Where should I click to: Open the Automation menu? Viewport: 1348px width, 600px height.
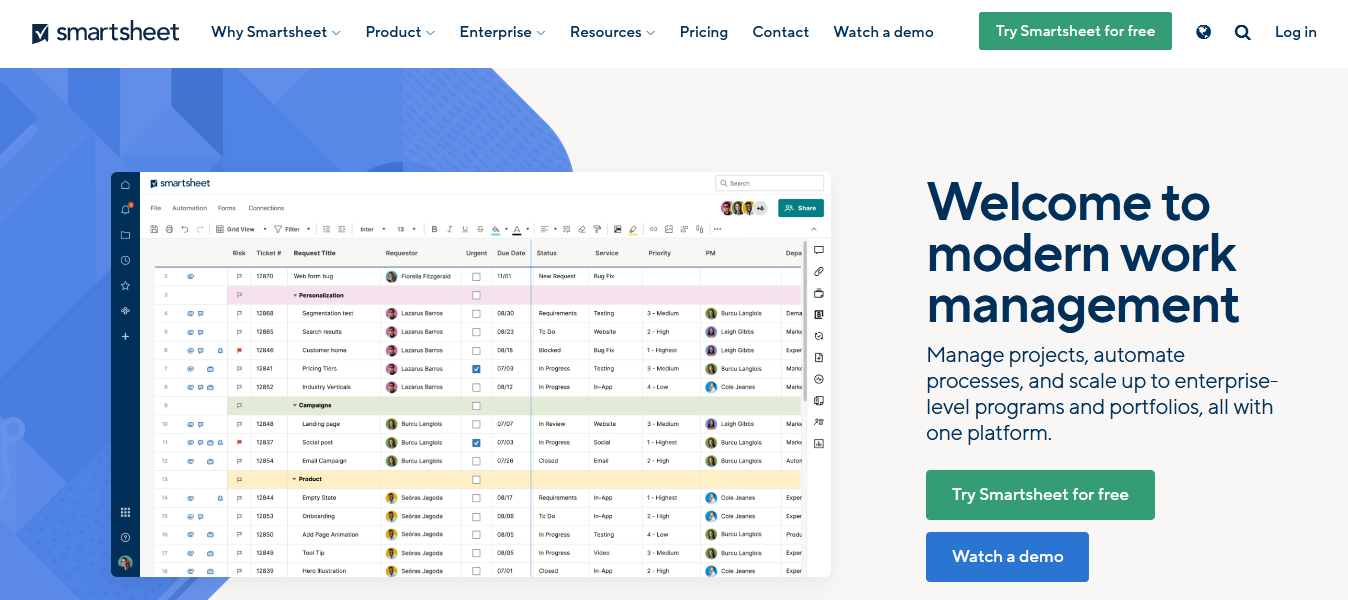click(189, 208)
